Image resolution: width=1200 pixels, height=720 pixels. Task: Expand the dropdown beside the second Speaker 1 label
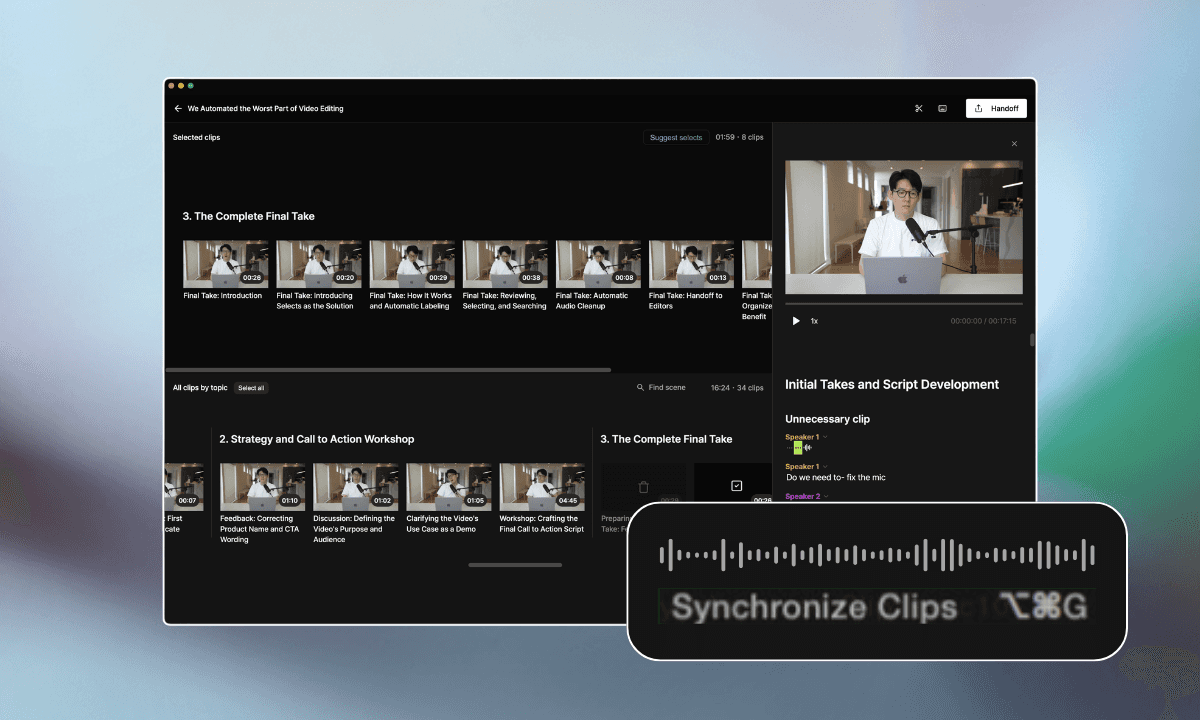click(825, 466)
